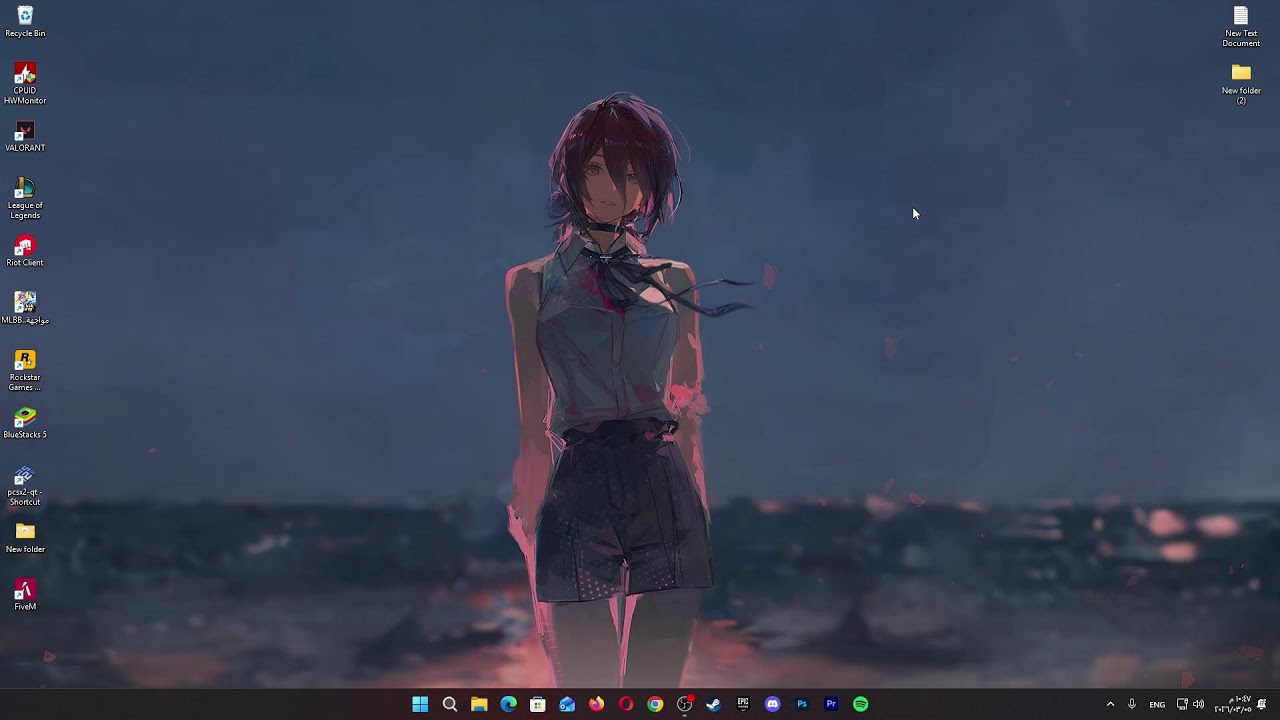Show hidden system tray icons
The height and width of the screenshot is (720, 1280).
(x=1110, y=704)
